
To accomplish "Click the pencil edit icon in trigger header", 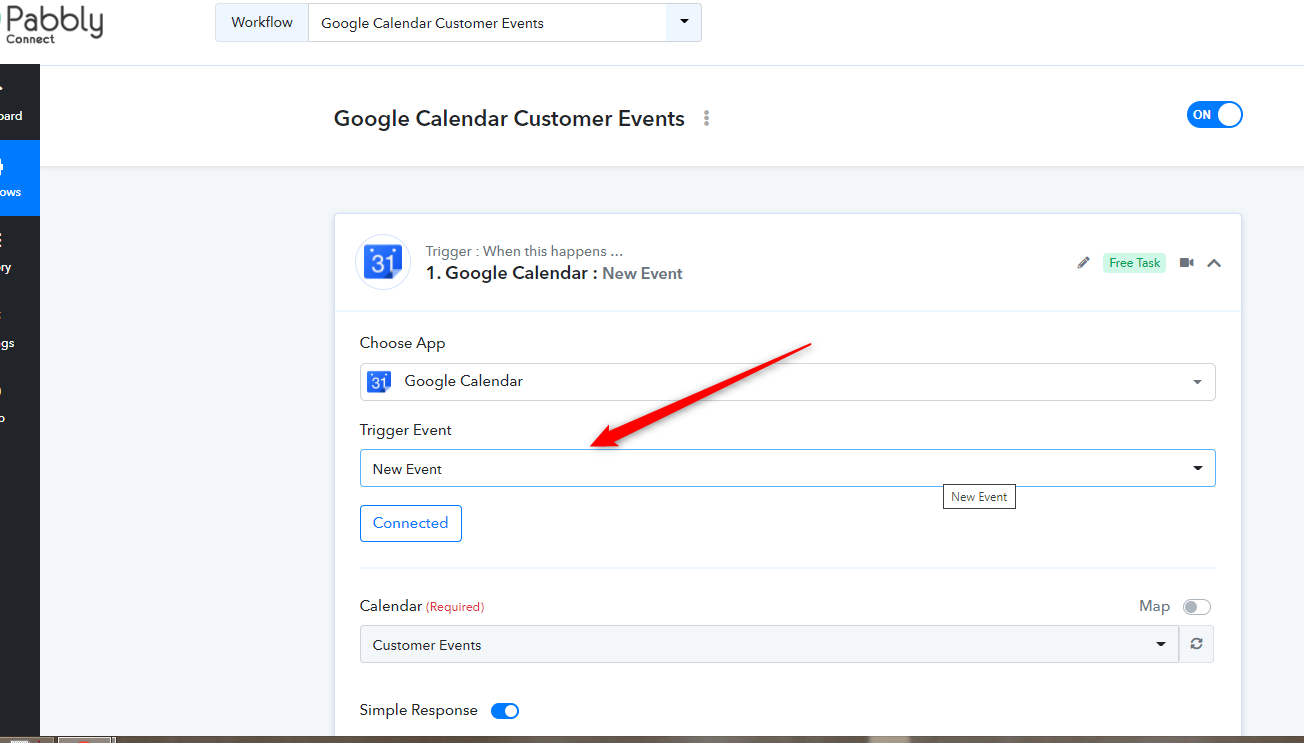I will coord(1083,263).
